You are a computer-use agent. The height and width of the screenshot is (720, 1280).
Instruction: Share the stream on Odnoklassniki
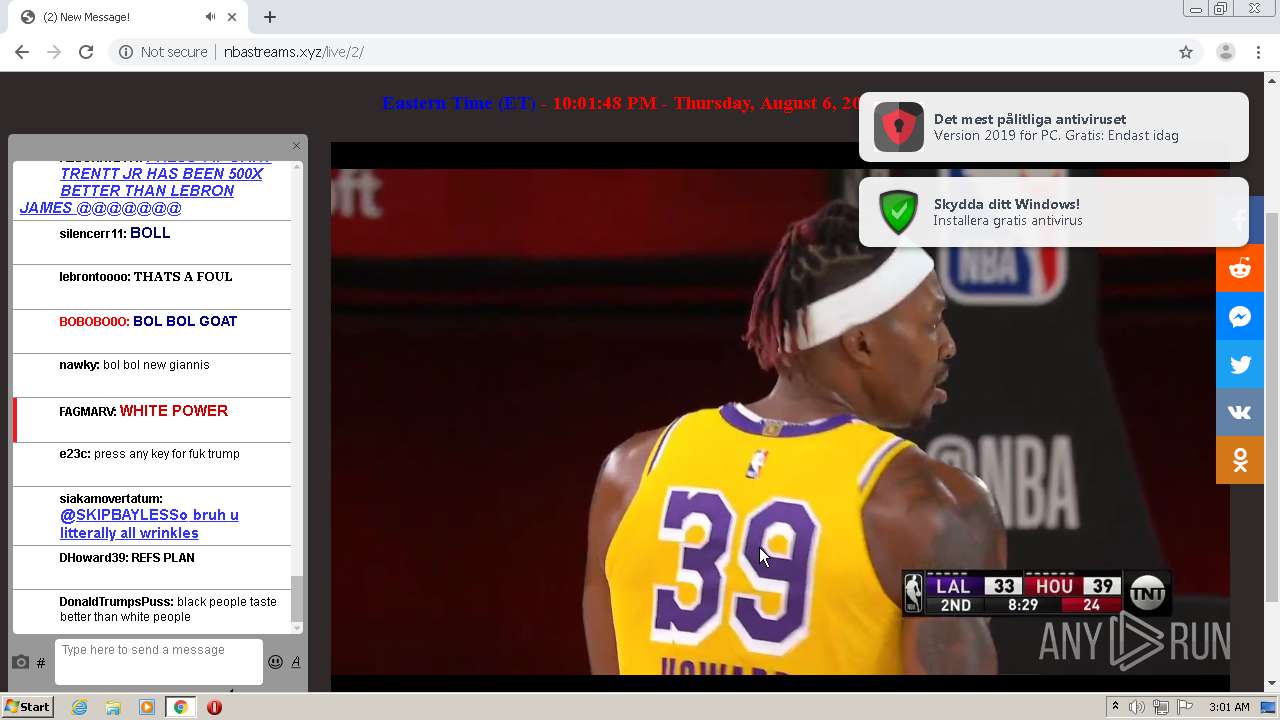click(x=1240, y=460)
